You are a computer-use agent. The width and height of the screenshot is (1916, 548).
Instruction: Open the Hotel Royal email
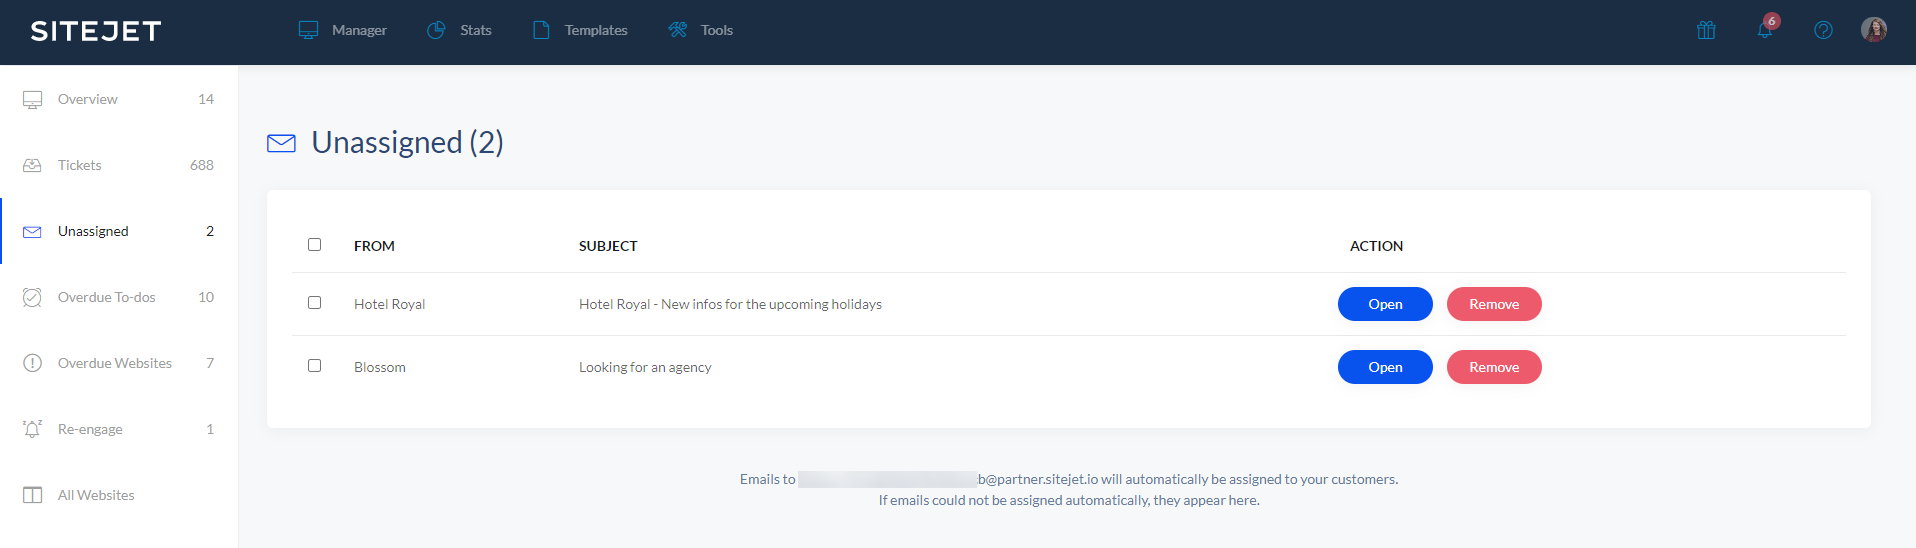pyautogui.click(x=1385, y=304)
